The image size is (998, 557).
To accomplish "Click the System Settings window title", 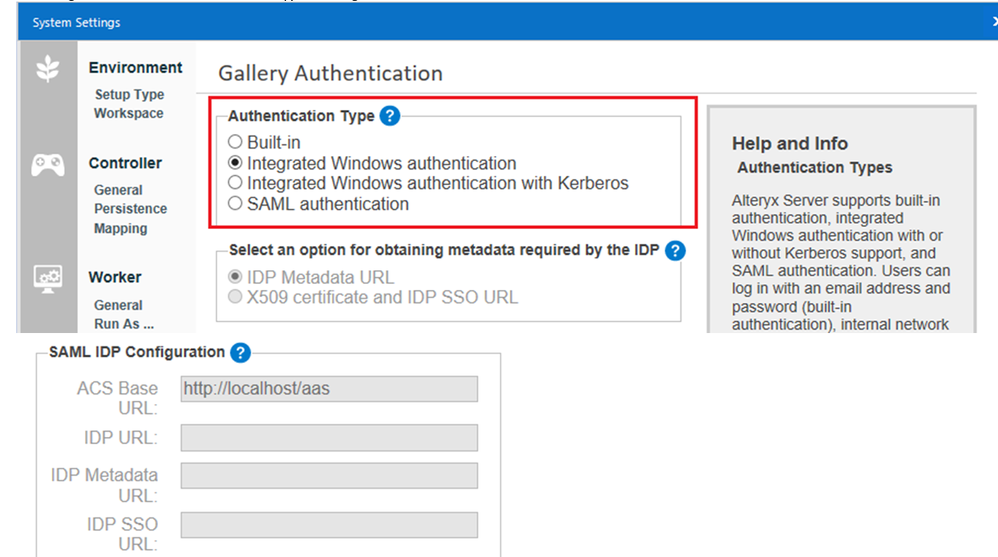I will [76, 22].
